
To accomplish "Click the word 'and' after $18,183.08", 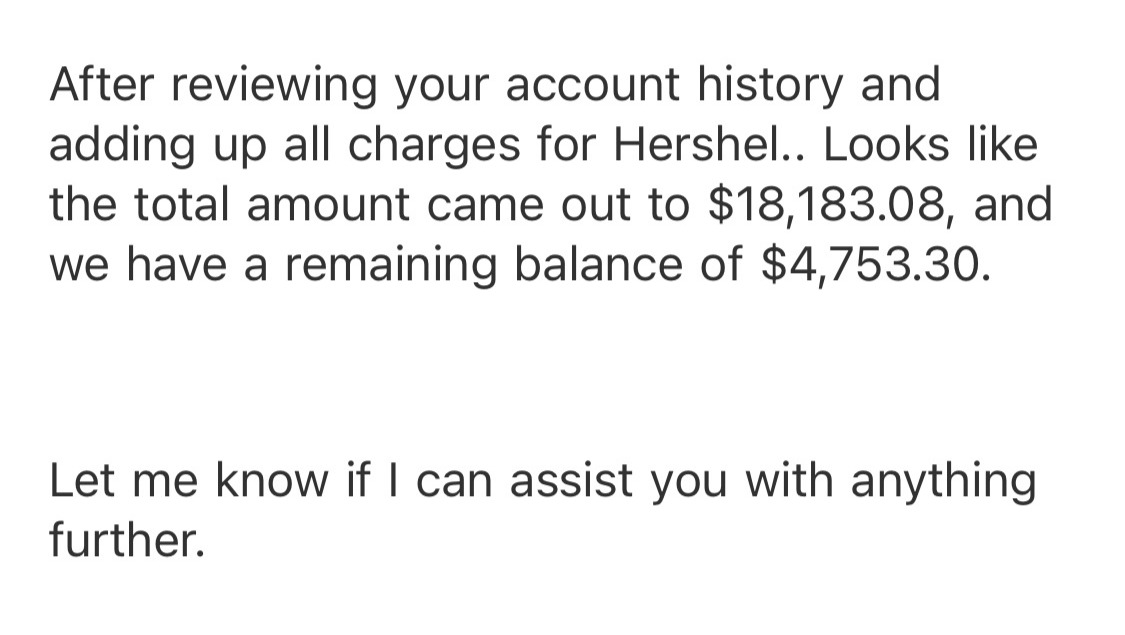I will tap(1012, 204).
